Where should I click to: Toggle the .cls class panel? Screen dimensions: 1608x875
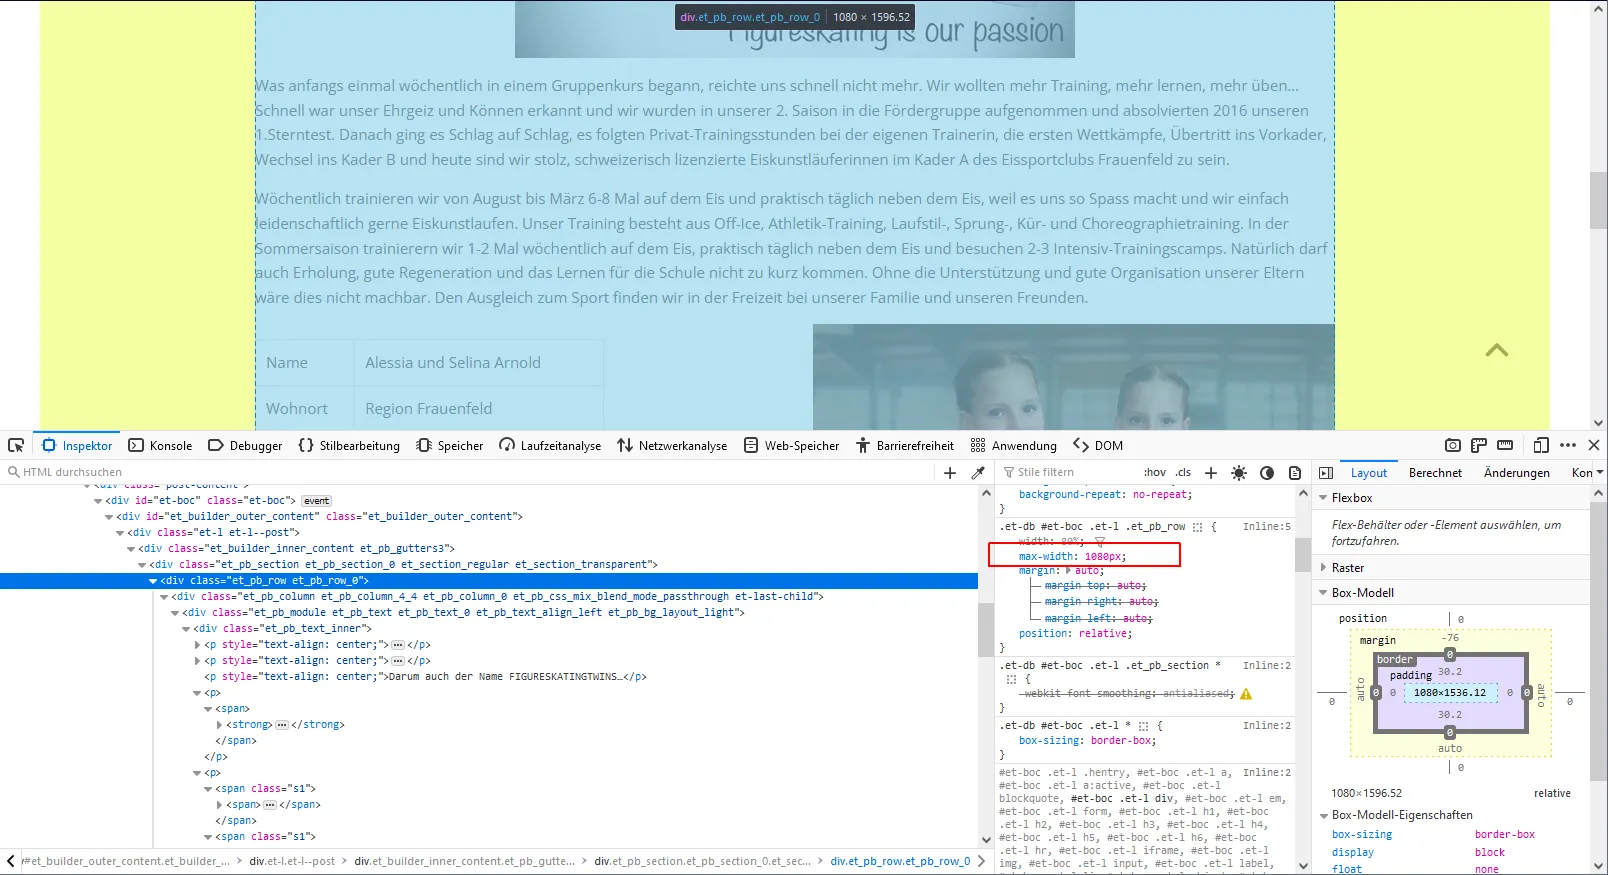(1184, 472)
